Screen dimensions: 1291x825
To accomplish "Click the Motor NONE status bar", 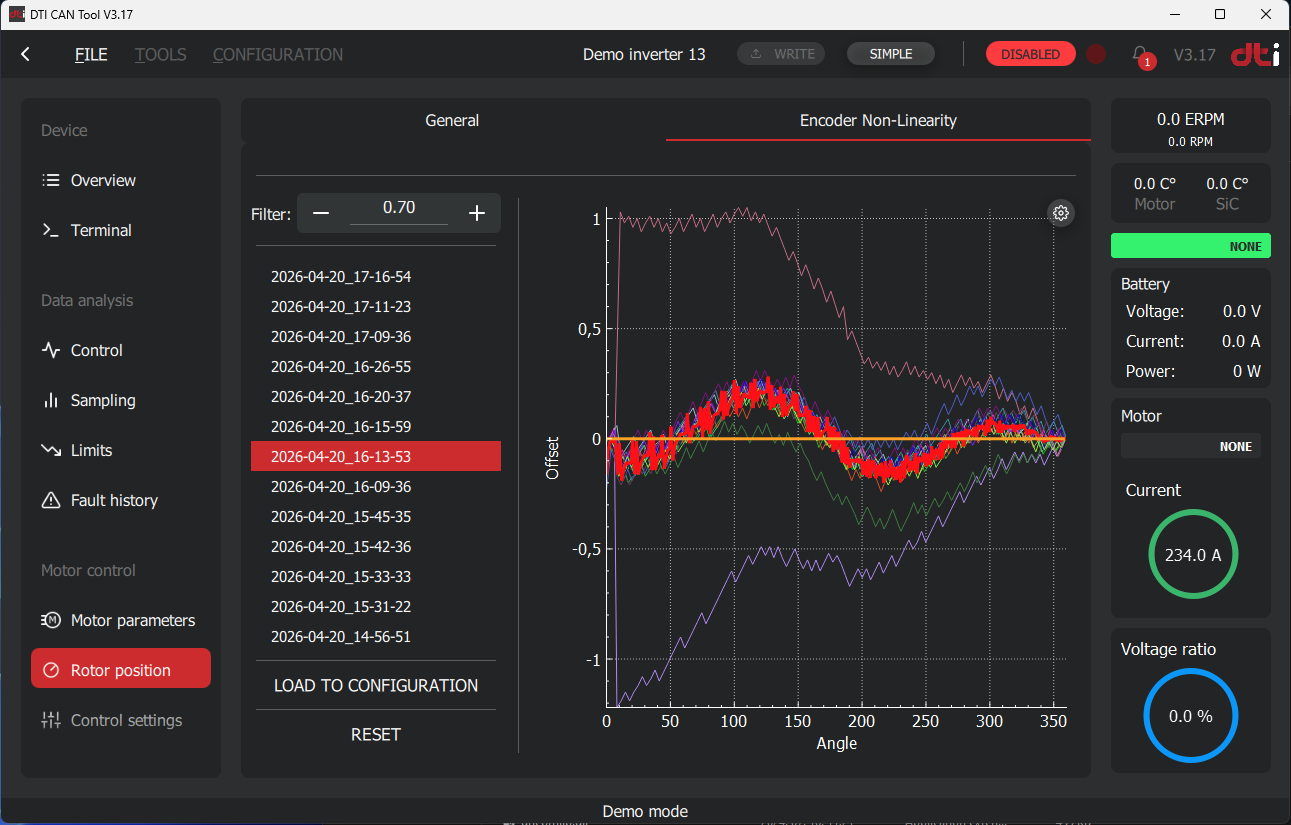I will tap(1190, 447).
